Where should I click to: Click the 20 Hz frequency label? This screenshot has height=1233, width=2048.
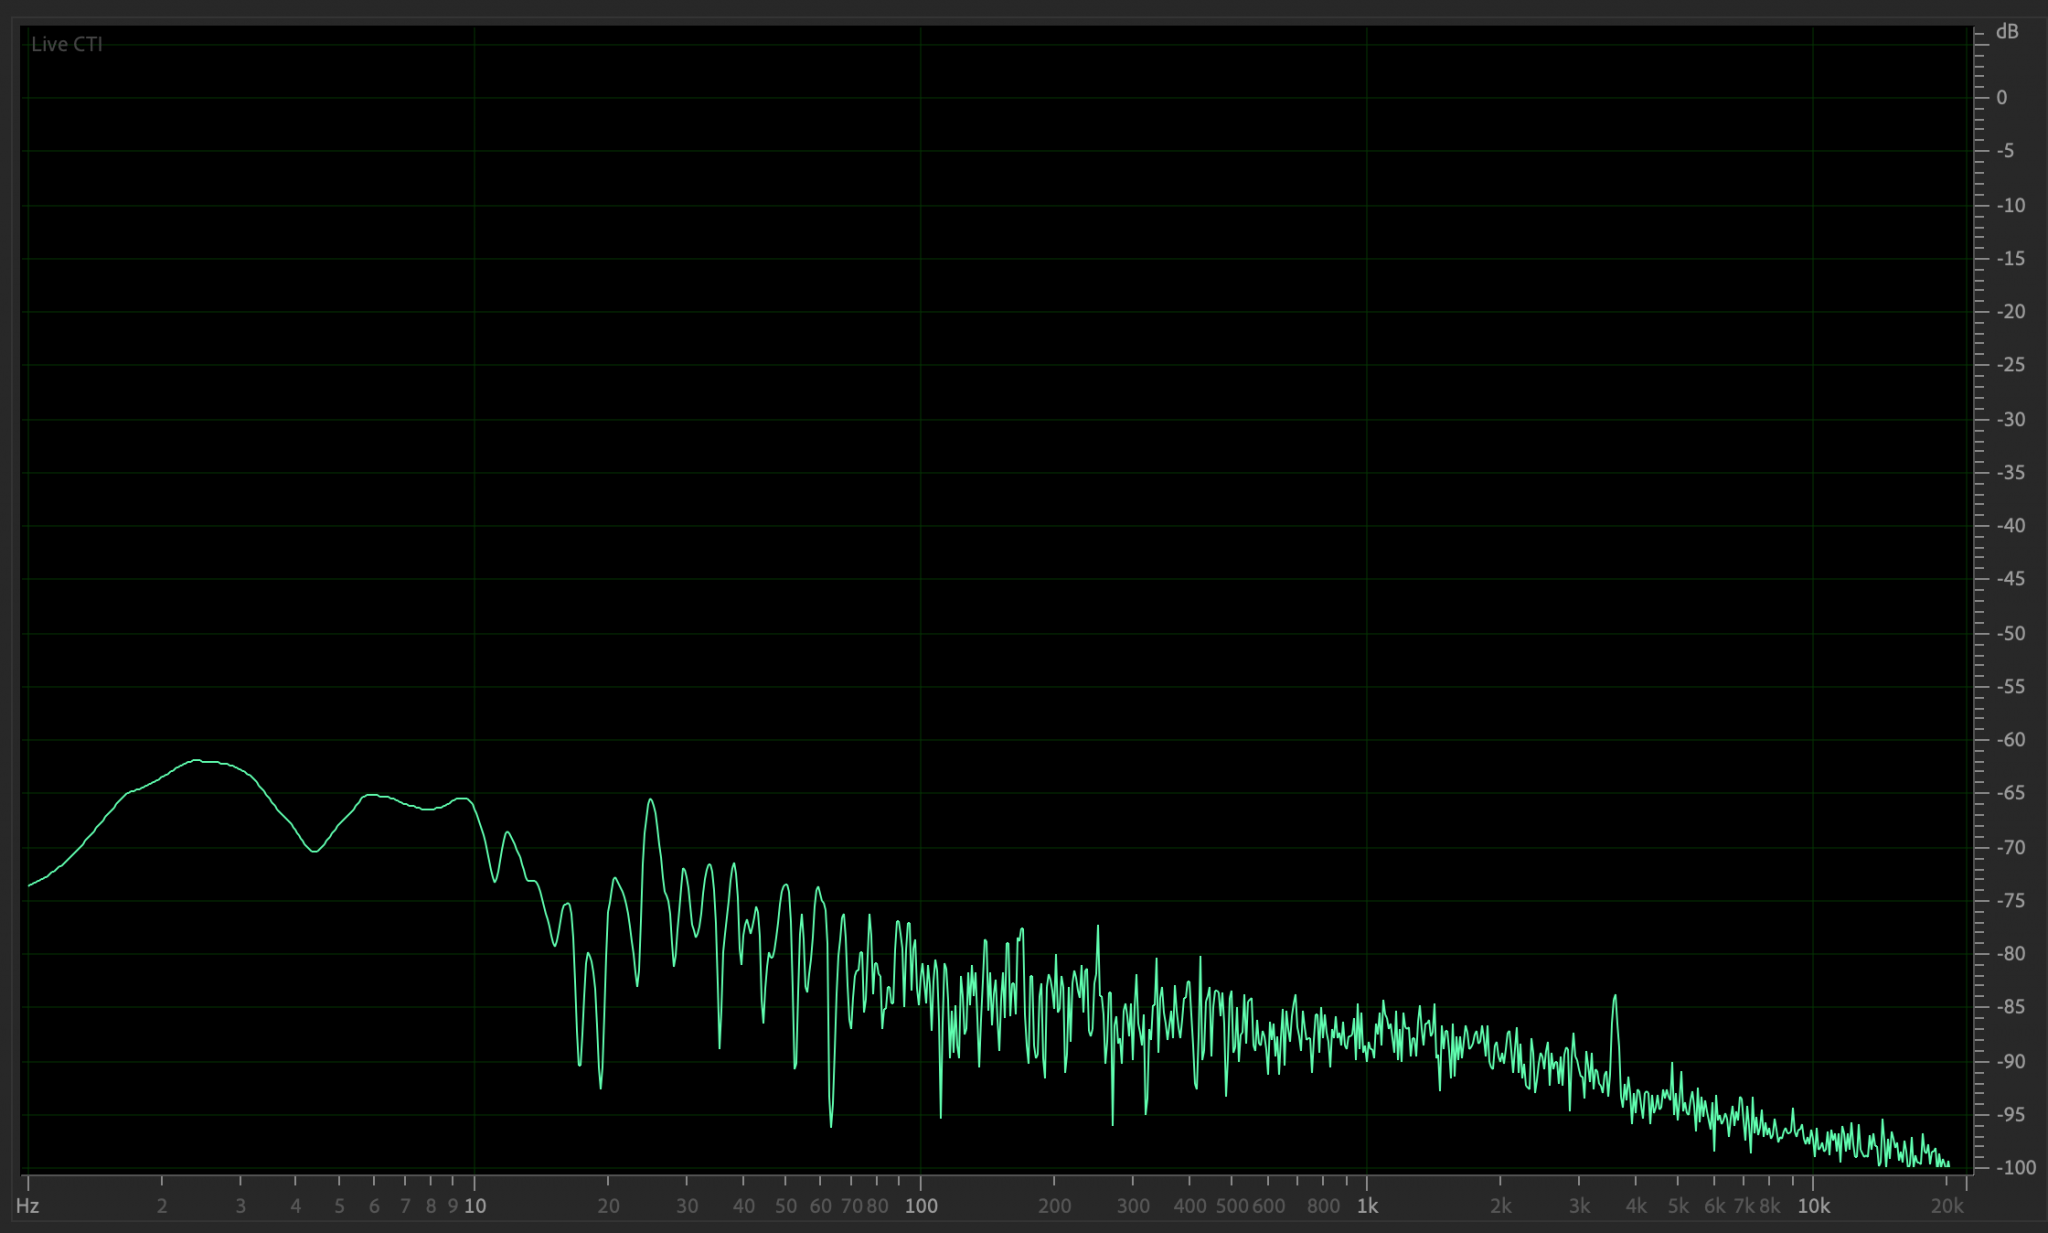pos(608,1206)
